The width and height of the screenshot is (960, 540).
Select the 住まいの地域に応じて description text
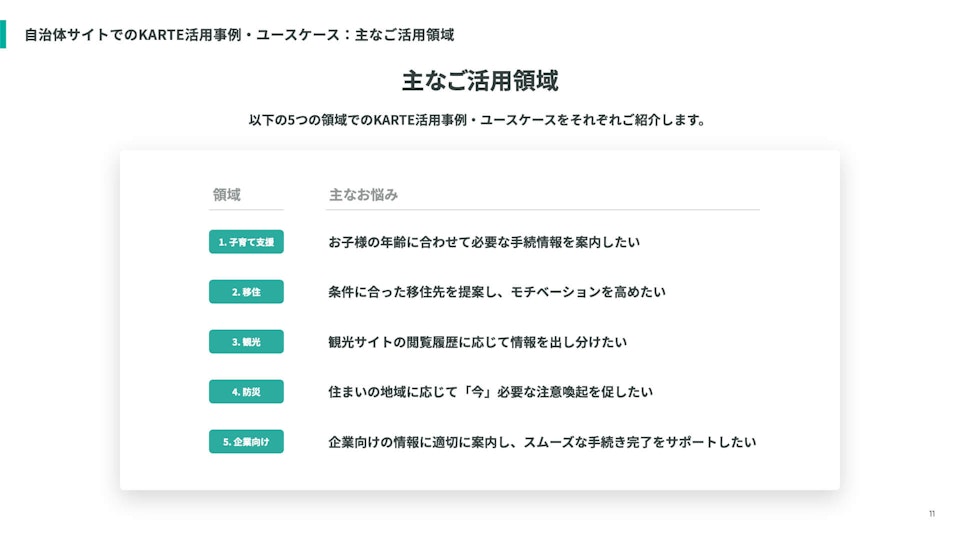(490, 392)
